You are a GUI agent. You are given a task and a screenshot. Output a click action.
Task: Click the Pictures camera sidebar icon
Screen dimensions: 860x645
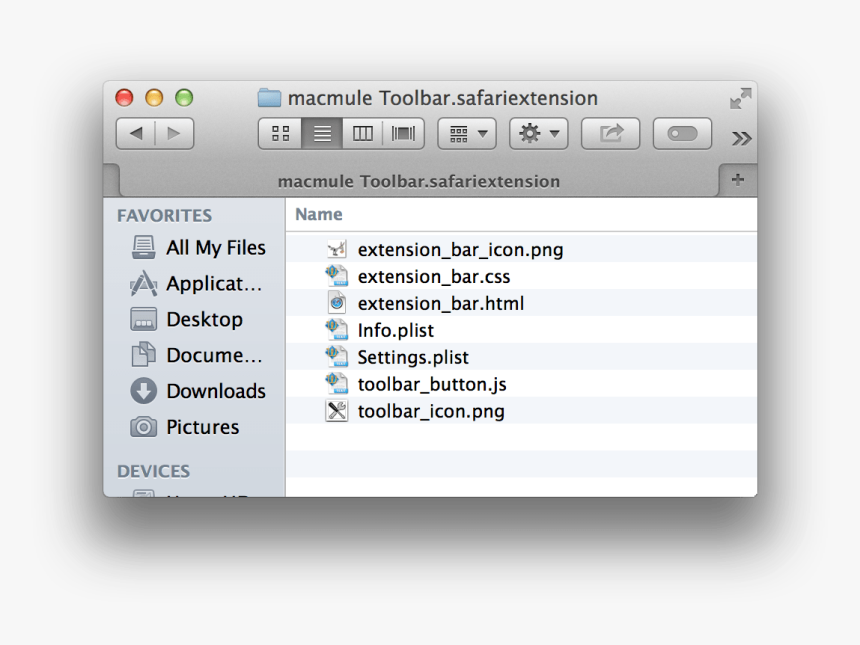click(143, 427)
